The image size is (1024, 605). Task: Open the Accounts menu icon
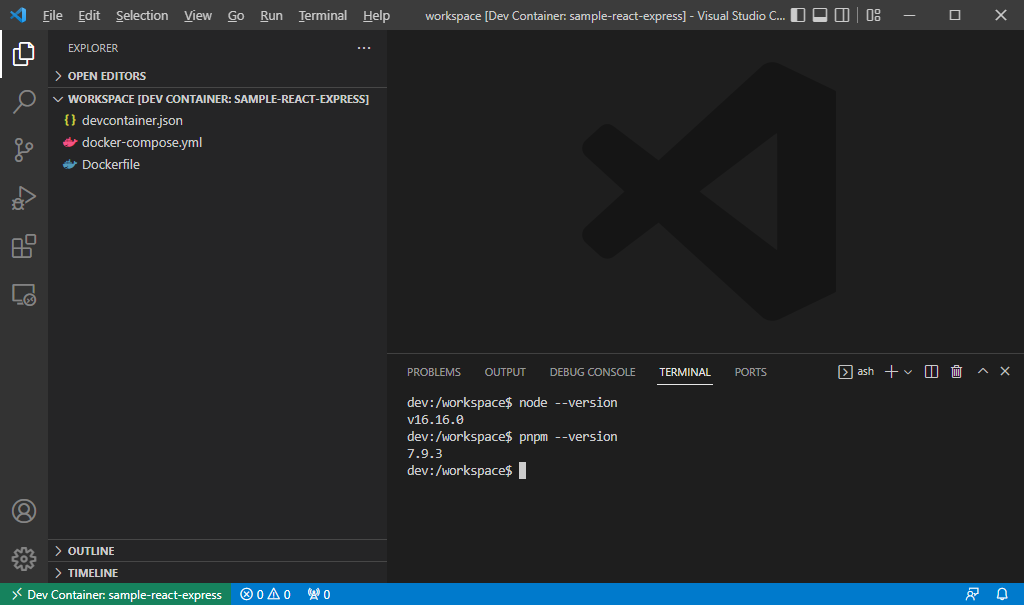click(x=24, y=511)
